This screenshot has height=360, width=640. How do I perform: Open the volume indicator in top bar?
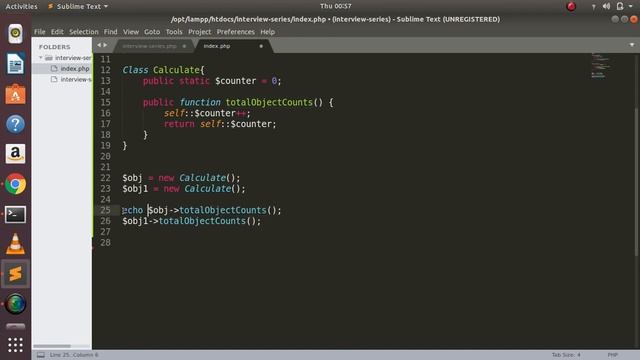tap(607, 6)
